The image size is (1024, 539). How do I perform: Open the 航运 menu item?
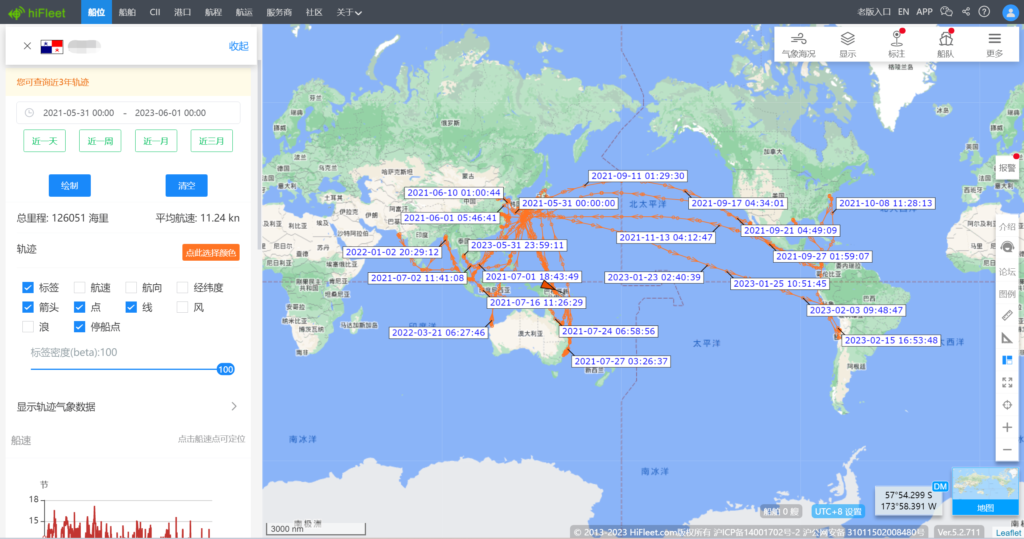[244, 12]
